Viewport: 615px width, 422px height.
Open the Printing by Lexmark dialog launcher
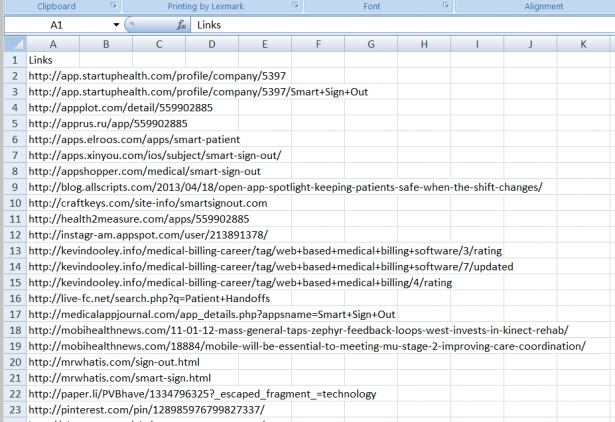coord(295,6)
